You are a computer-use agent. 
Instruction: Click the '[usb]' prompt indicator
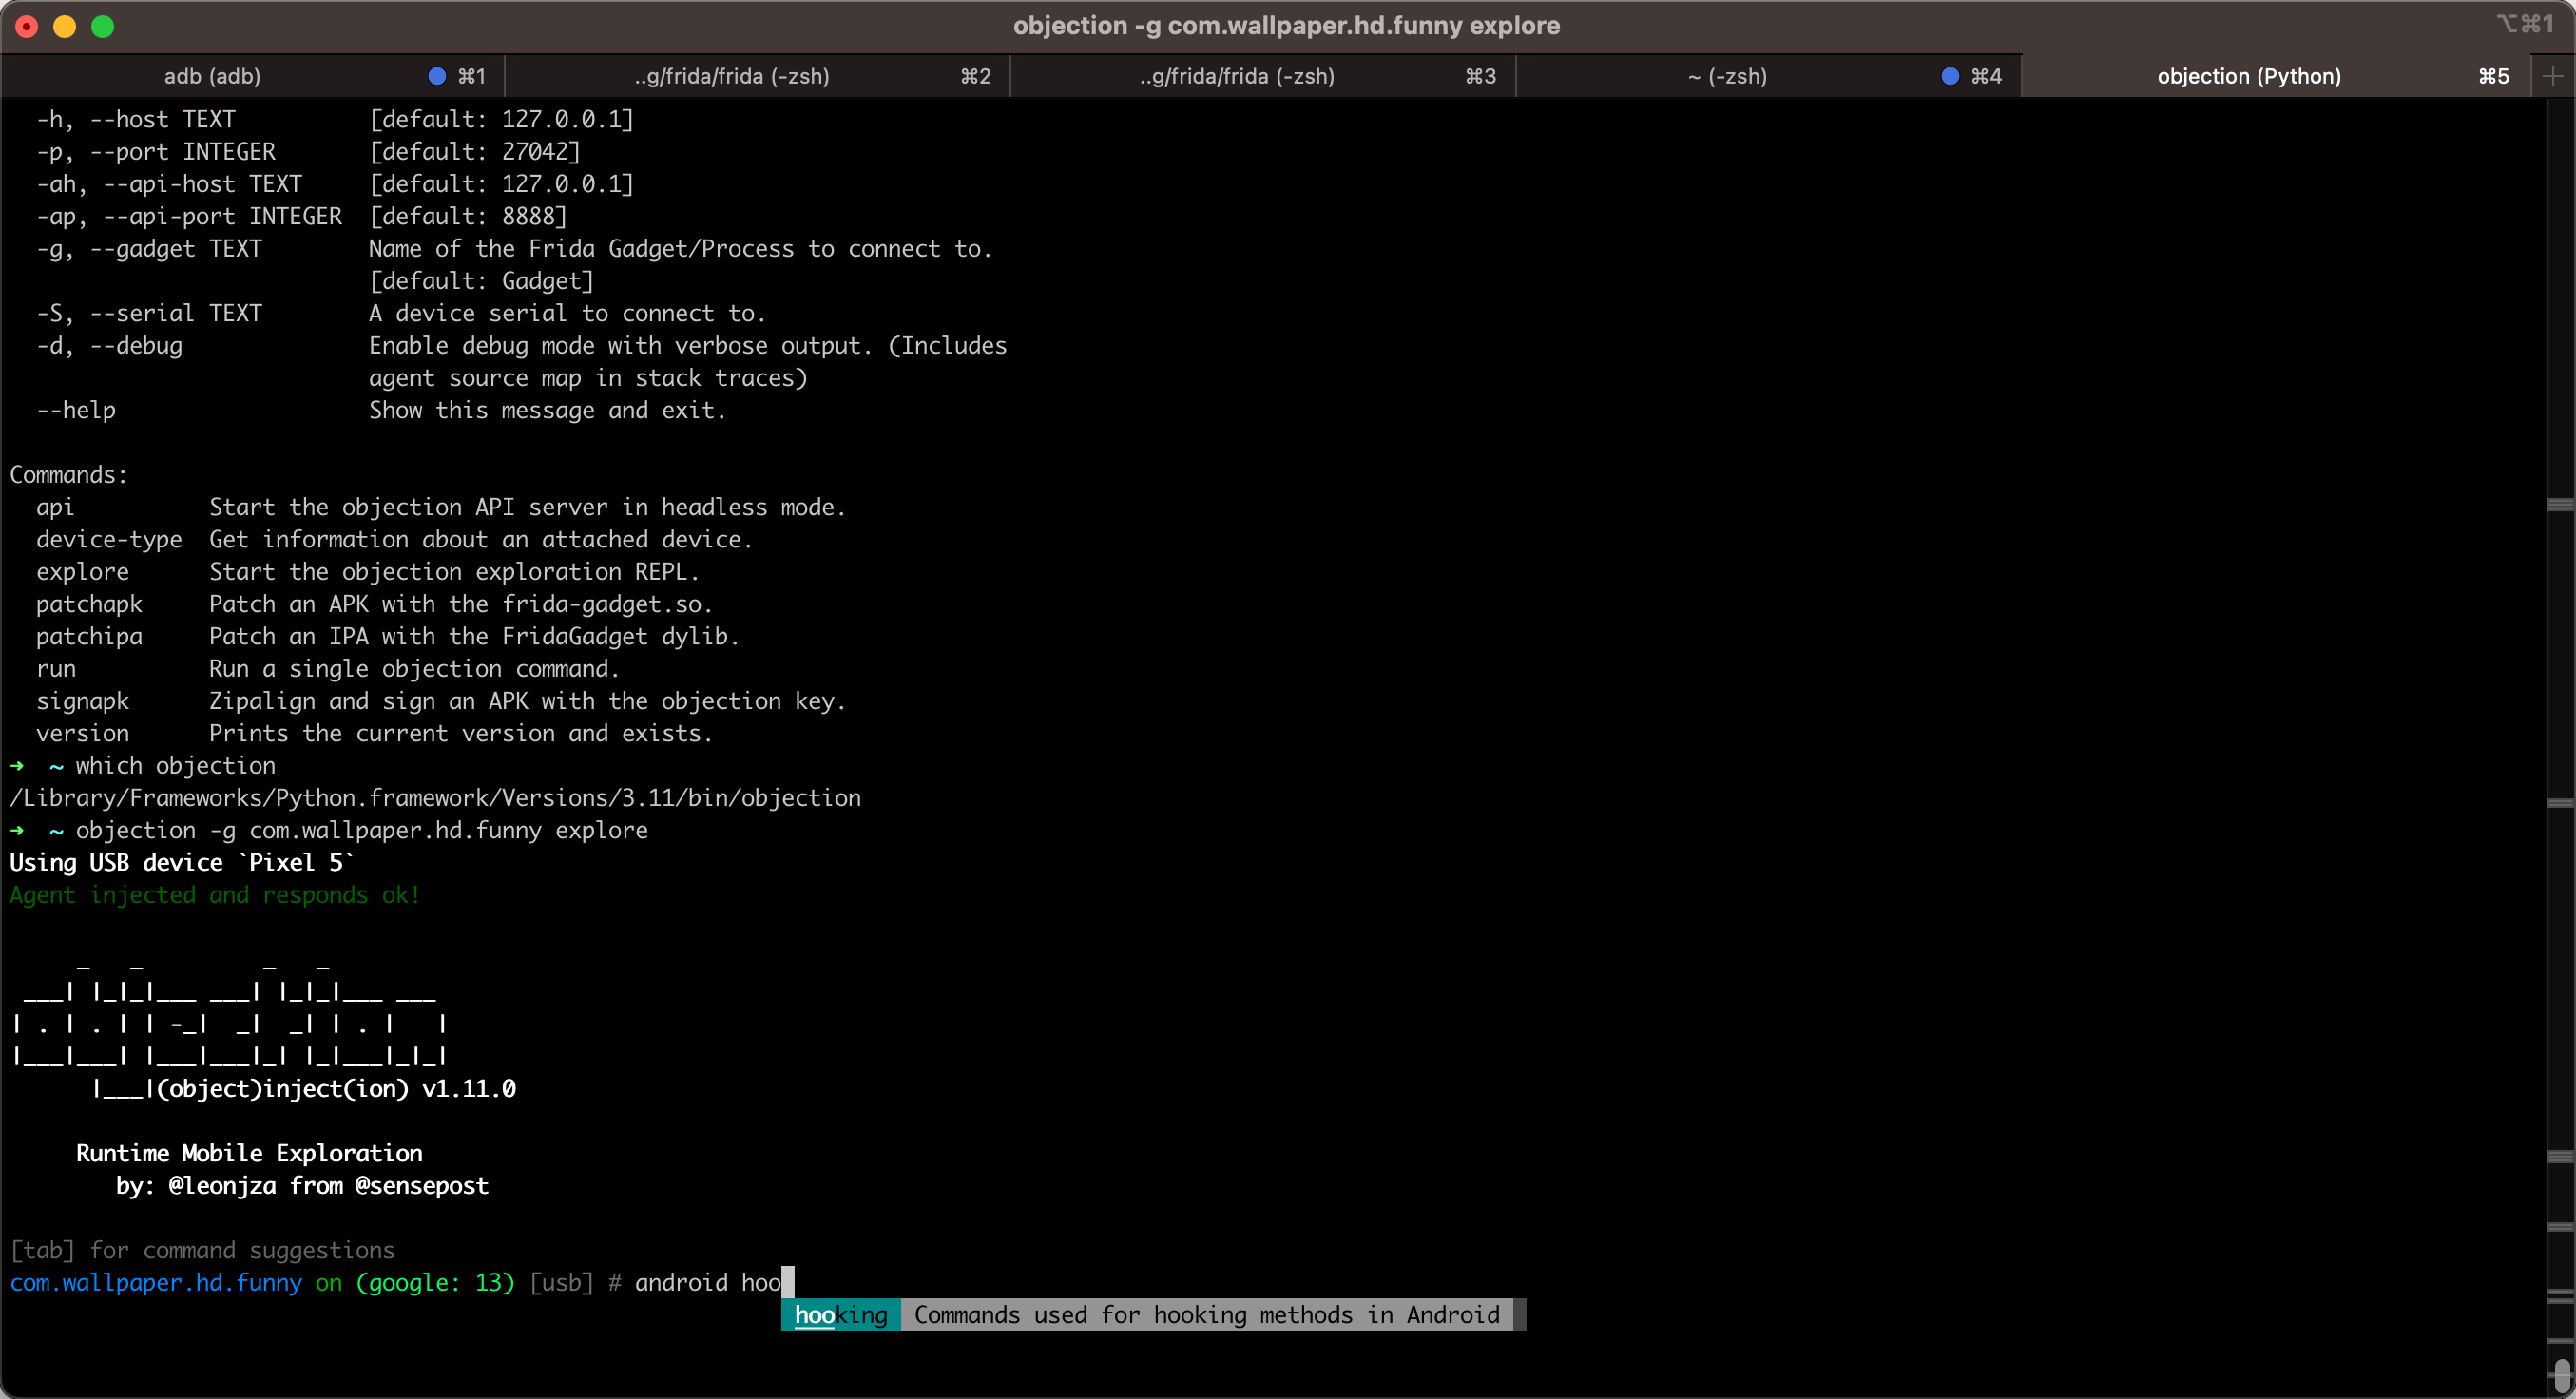[x=561, y=1283]
